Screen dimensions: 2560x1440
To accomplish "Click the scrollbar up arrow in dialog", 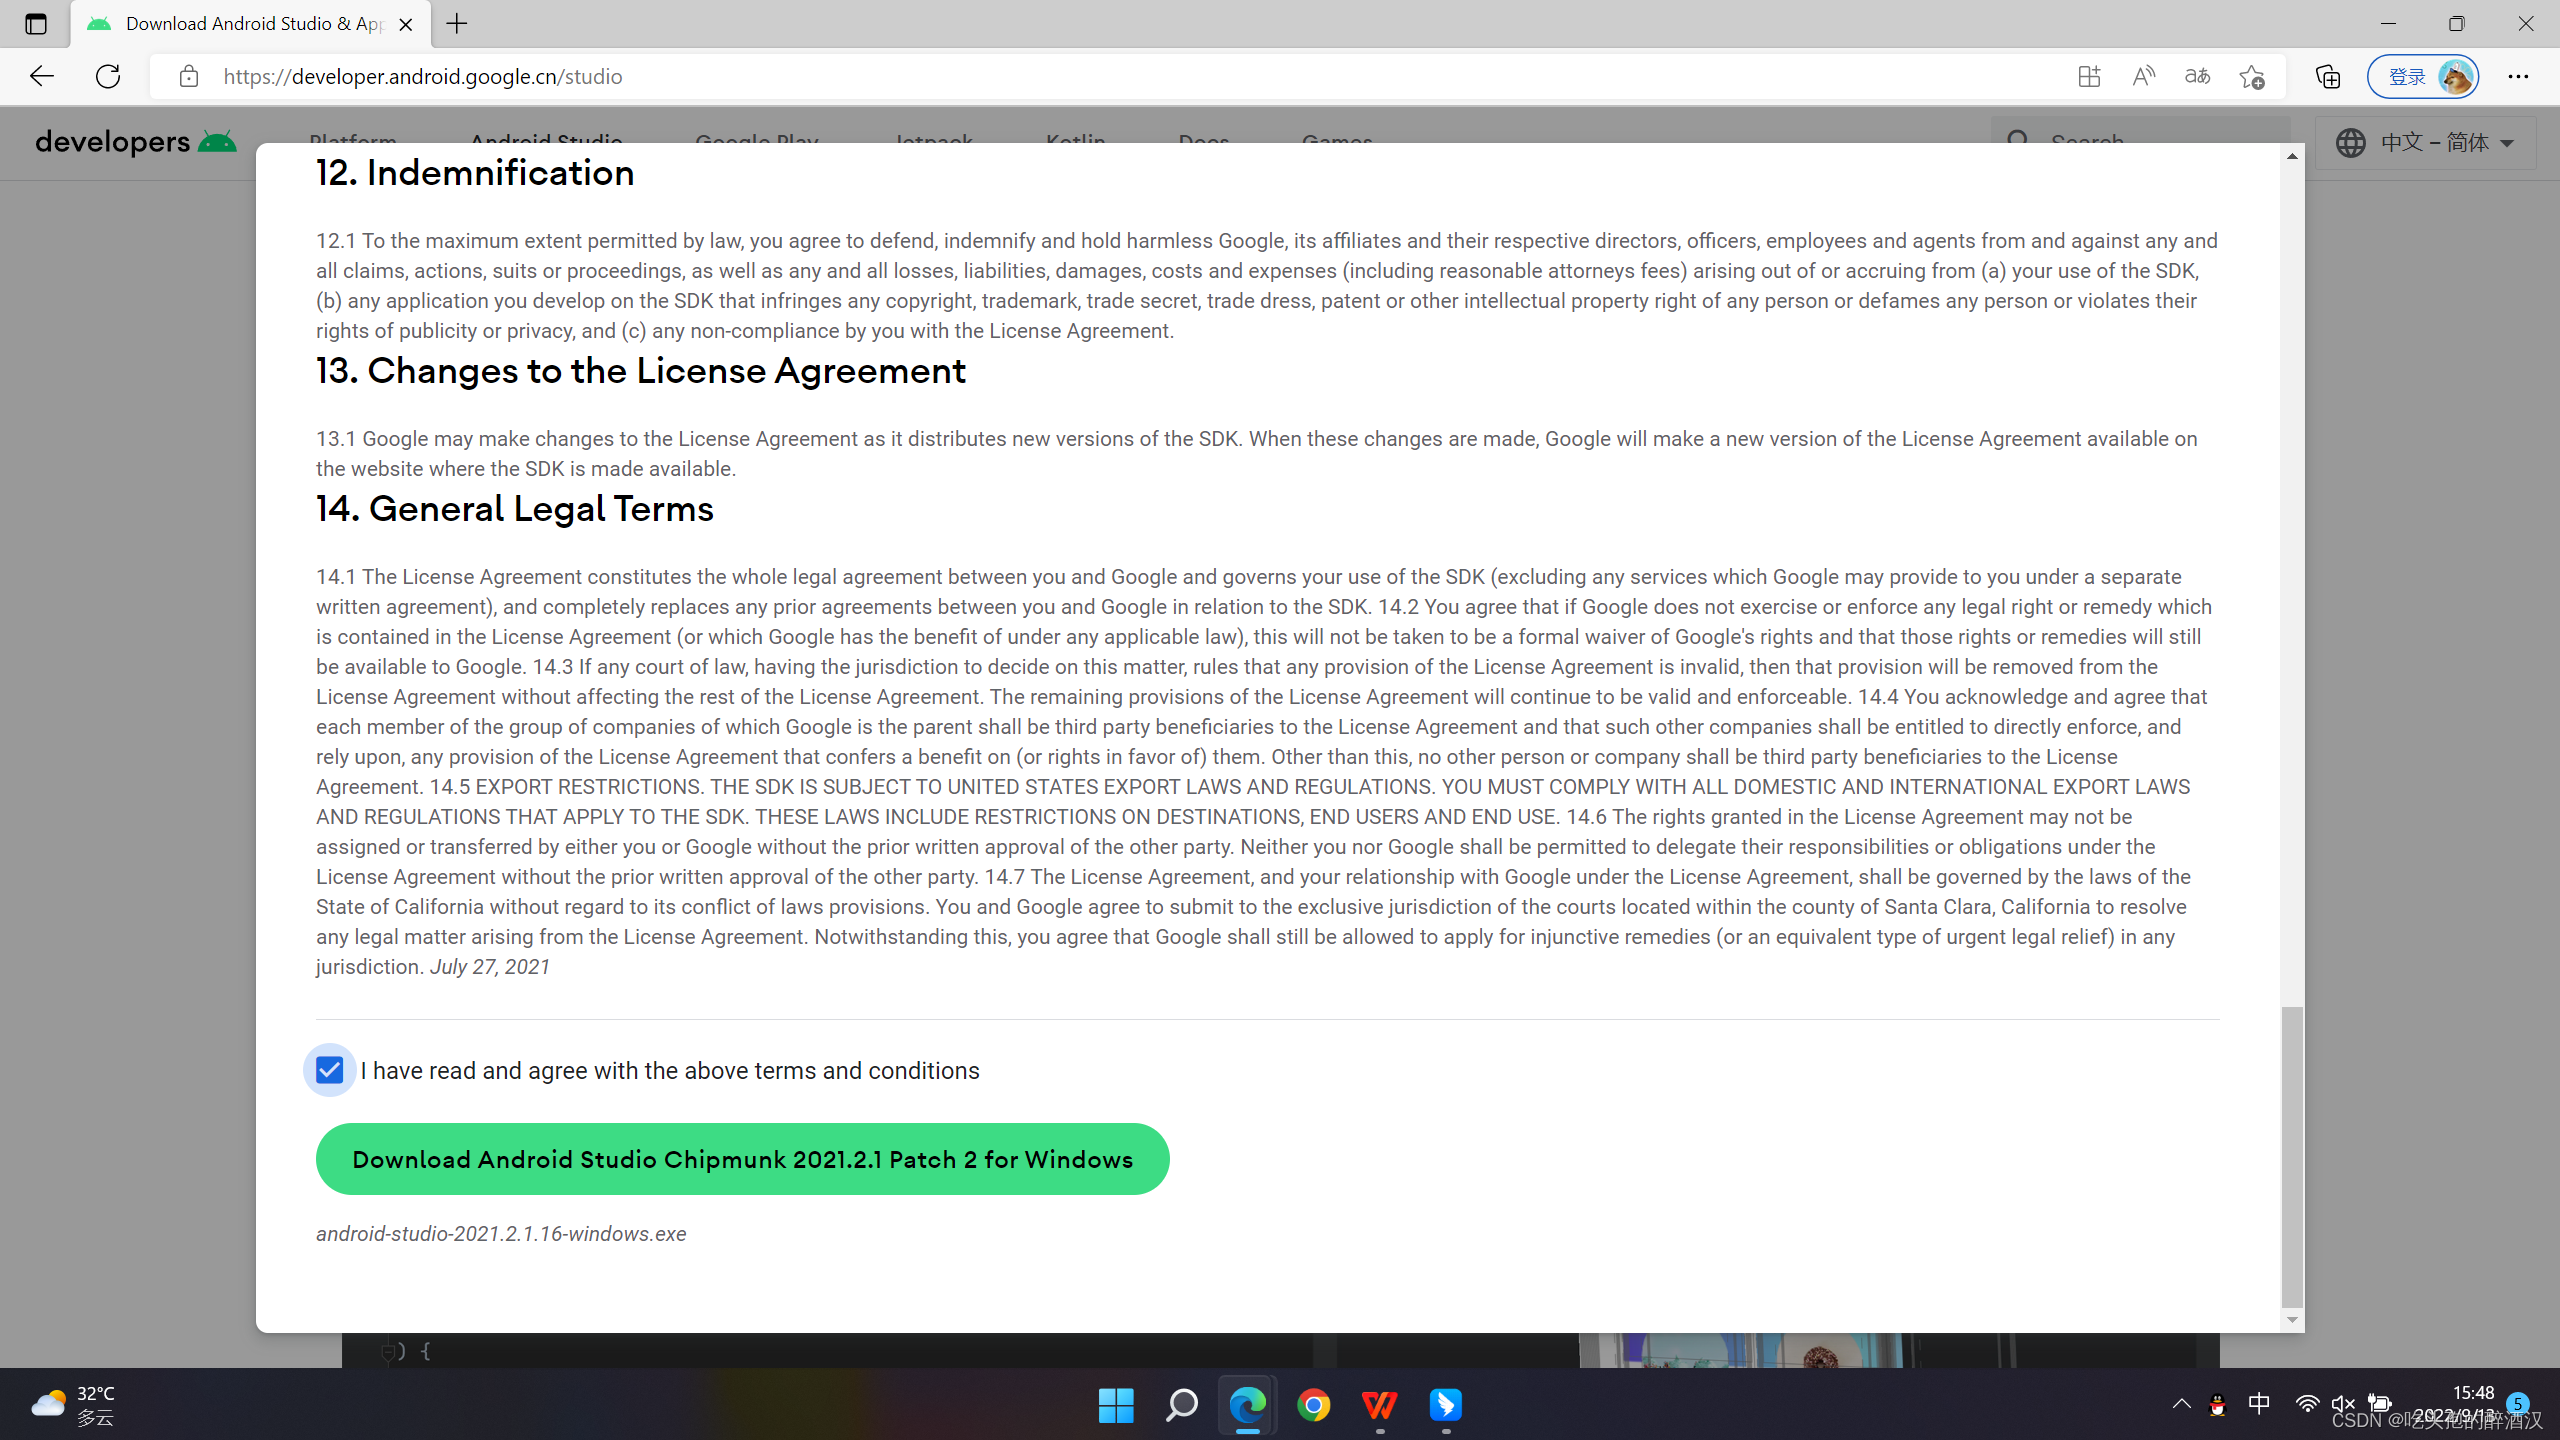I will point(2292,156).
